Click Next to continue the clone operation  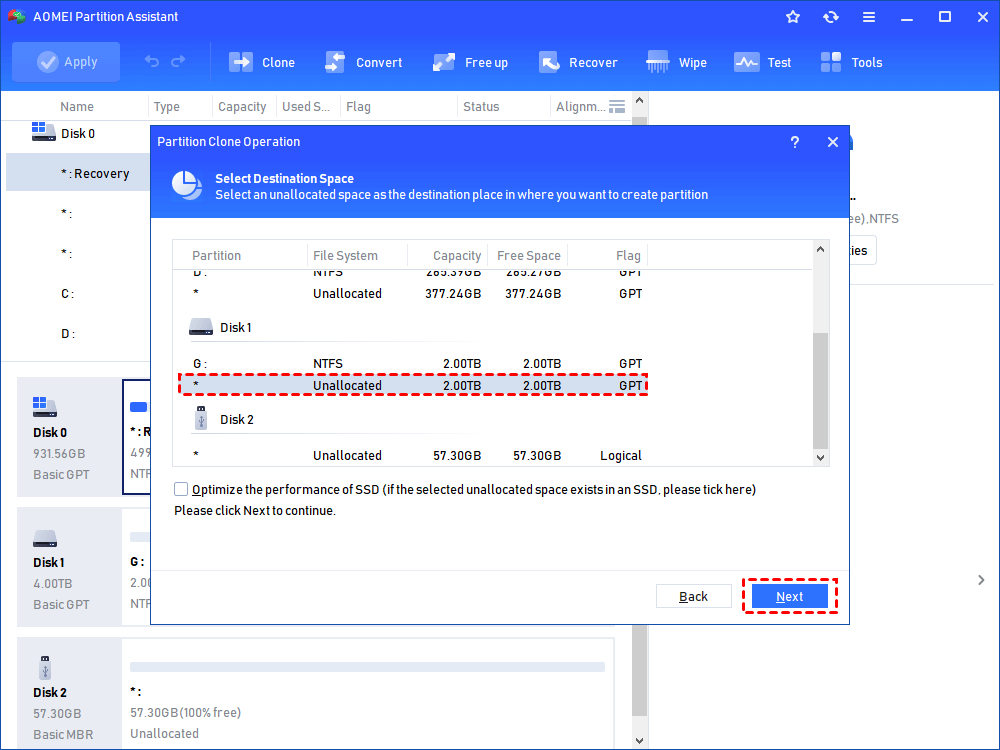click(x=790, y=595)
